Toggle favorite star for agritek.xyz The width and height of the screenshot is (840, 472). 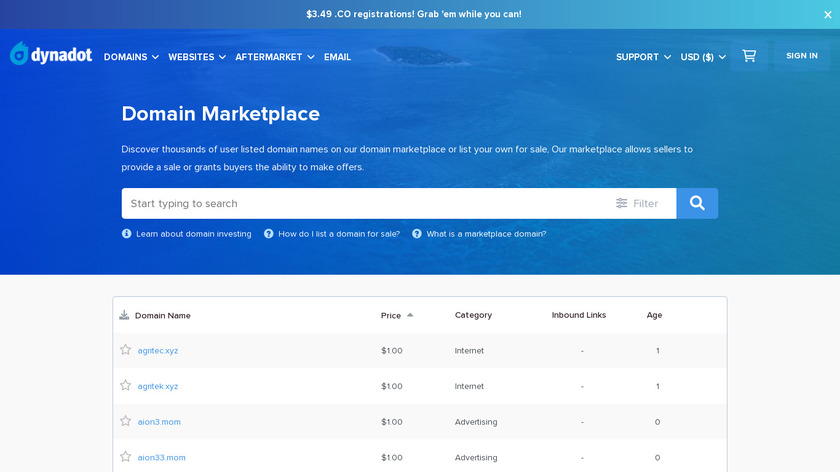pyautogui.click(x=125, y=386)
